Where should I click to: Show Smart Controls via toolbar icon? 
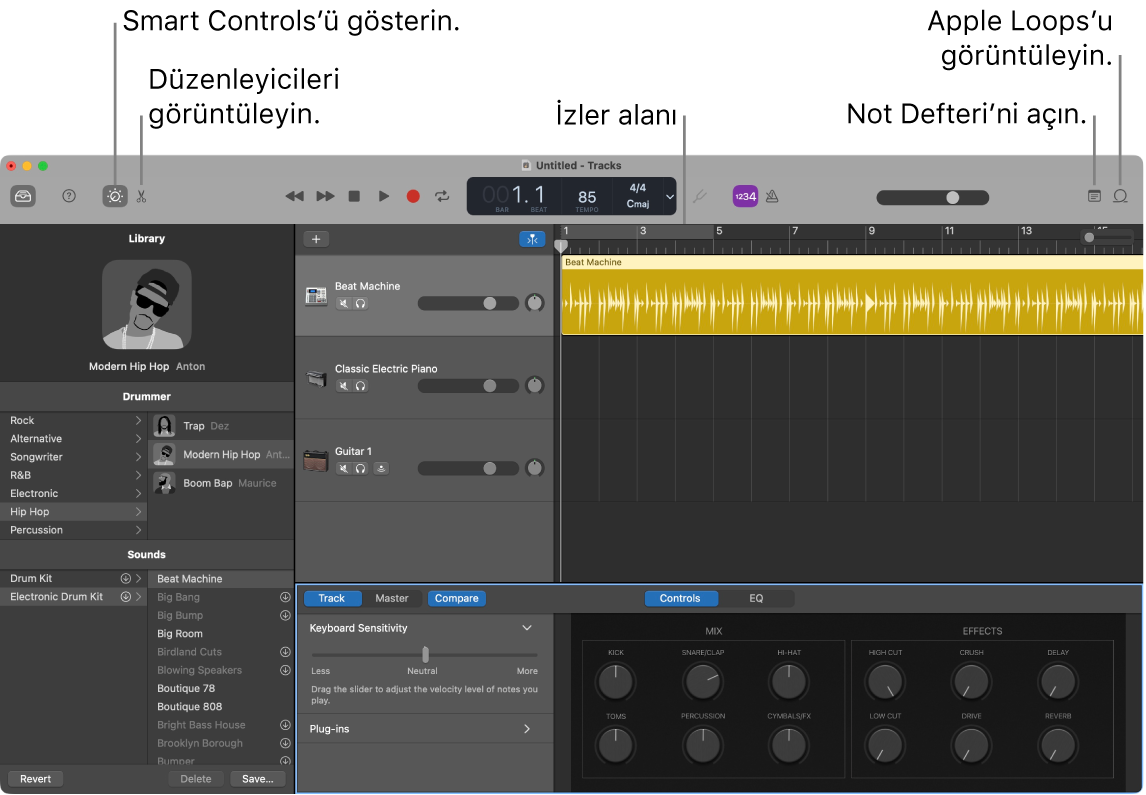pos(114,196)
